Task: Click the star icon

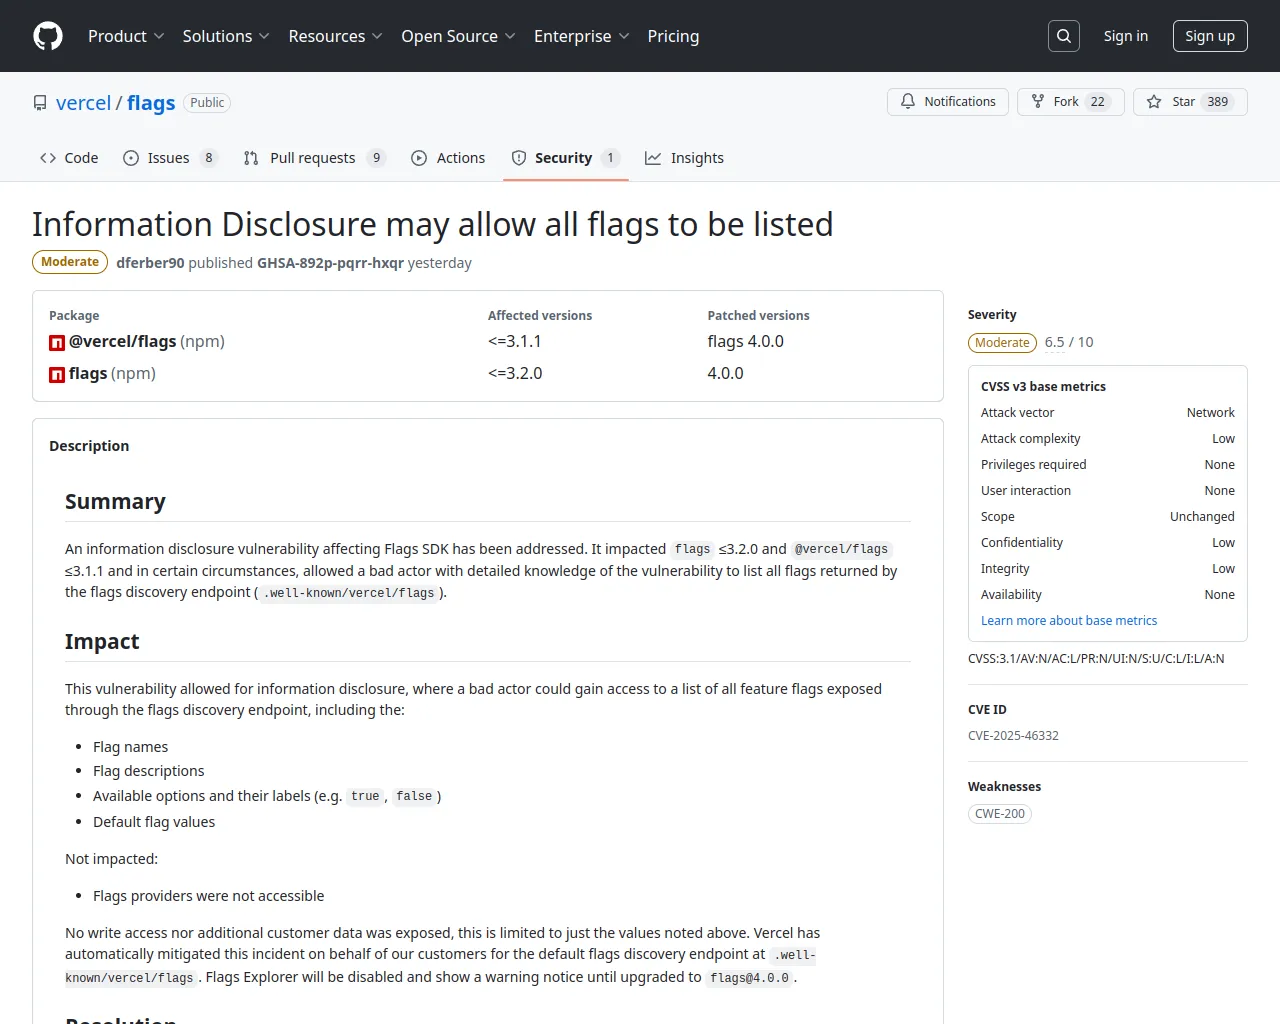Action: tap(1154, 101)
